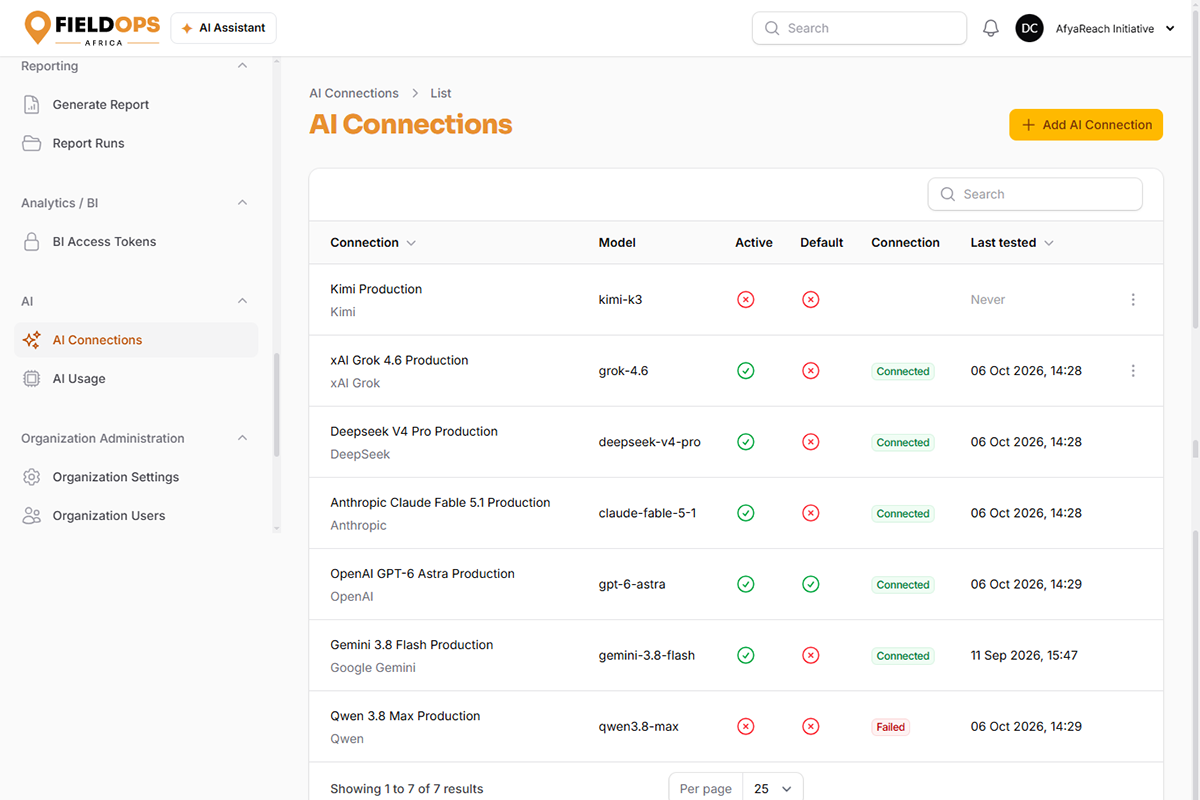Viewport: 1200px width, 800px height.
Task: Click the Default status icon for Gemini 3.8 Flash
Action: pyautogui.click(x=811, y=655)
